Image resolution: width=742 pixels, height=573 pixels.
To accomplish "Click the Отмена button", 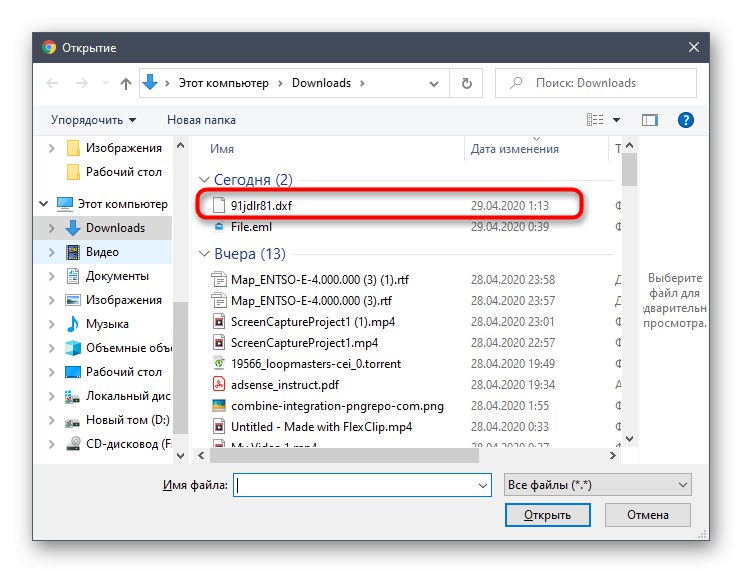I will [x=648, y=515].
